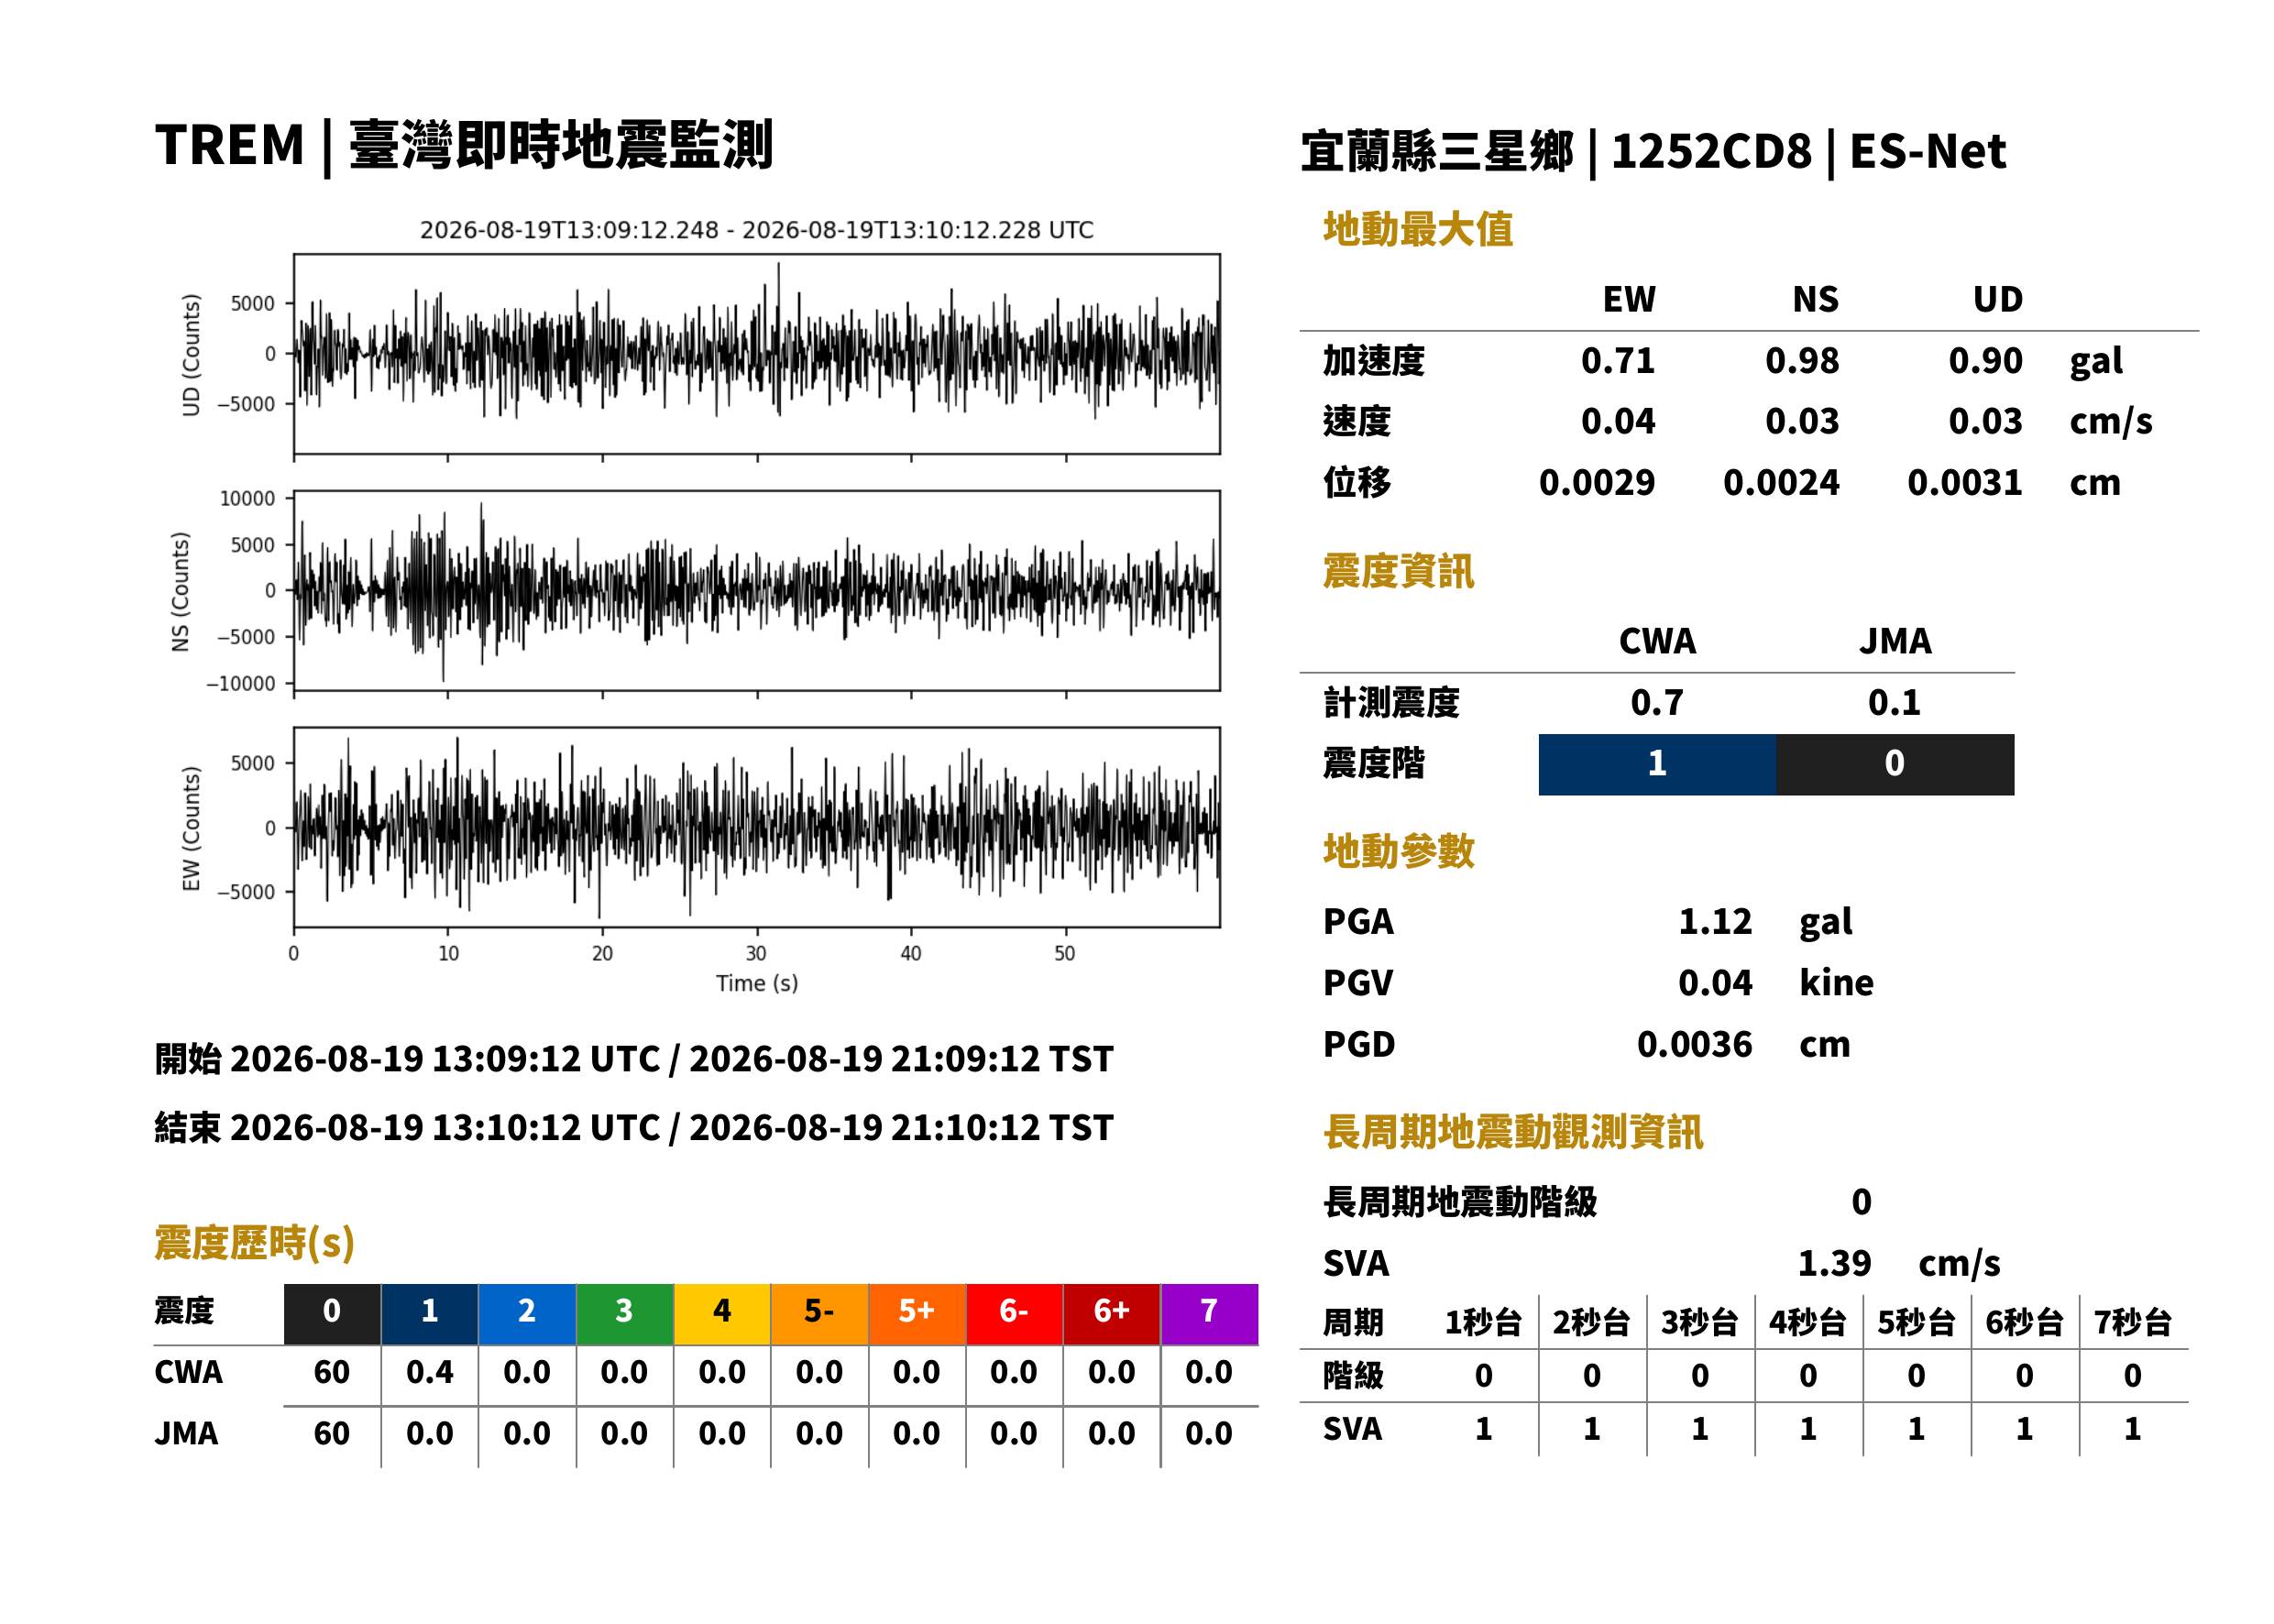This screenshot has height=1624, width=2274.
Task: Click the 地動最大值 section heading
Action: pyautogui.click(x=1418, y=229)
